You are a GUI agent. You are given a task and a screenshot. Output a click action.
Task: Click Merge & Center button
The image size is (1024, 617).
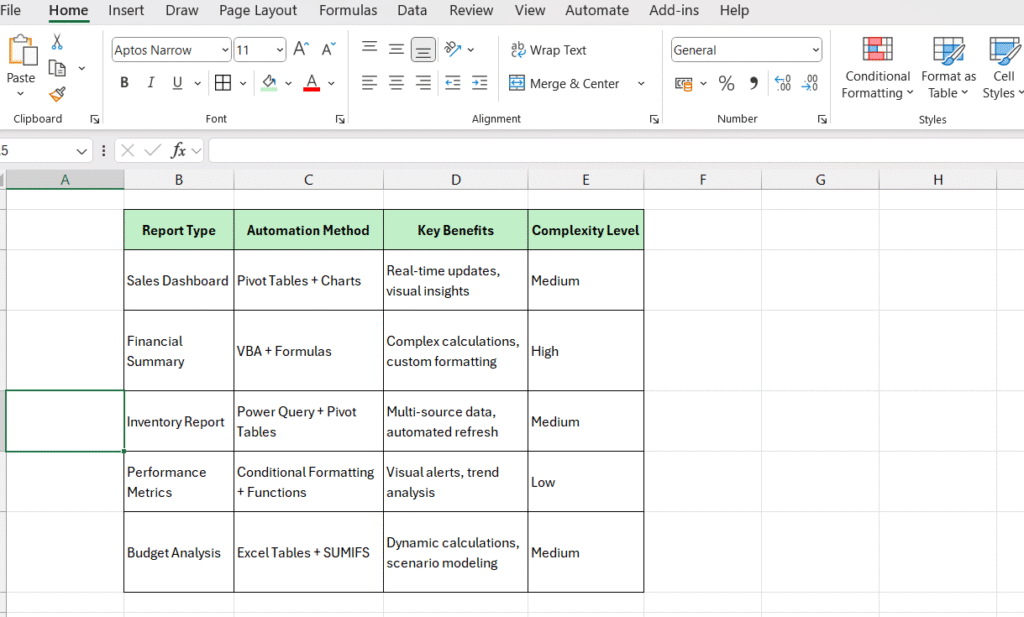pos(564,84)
